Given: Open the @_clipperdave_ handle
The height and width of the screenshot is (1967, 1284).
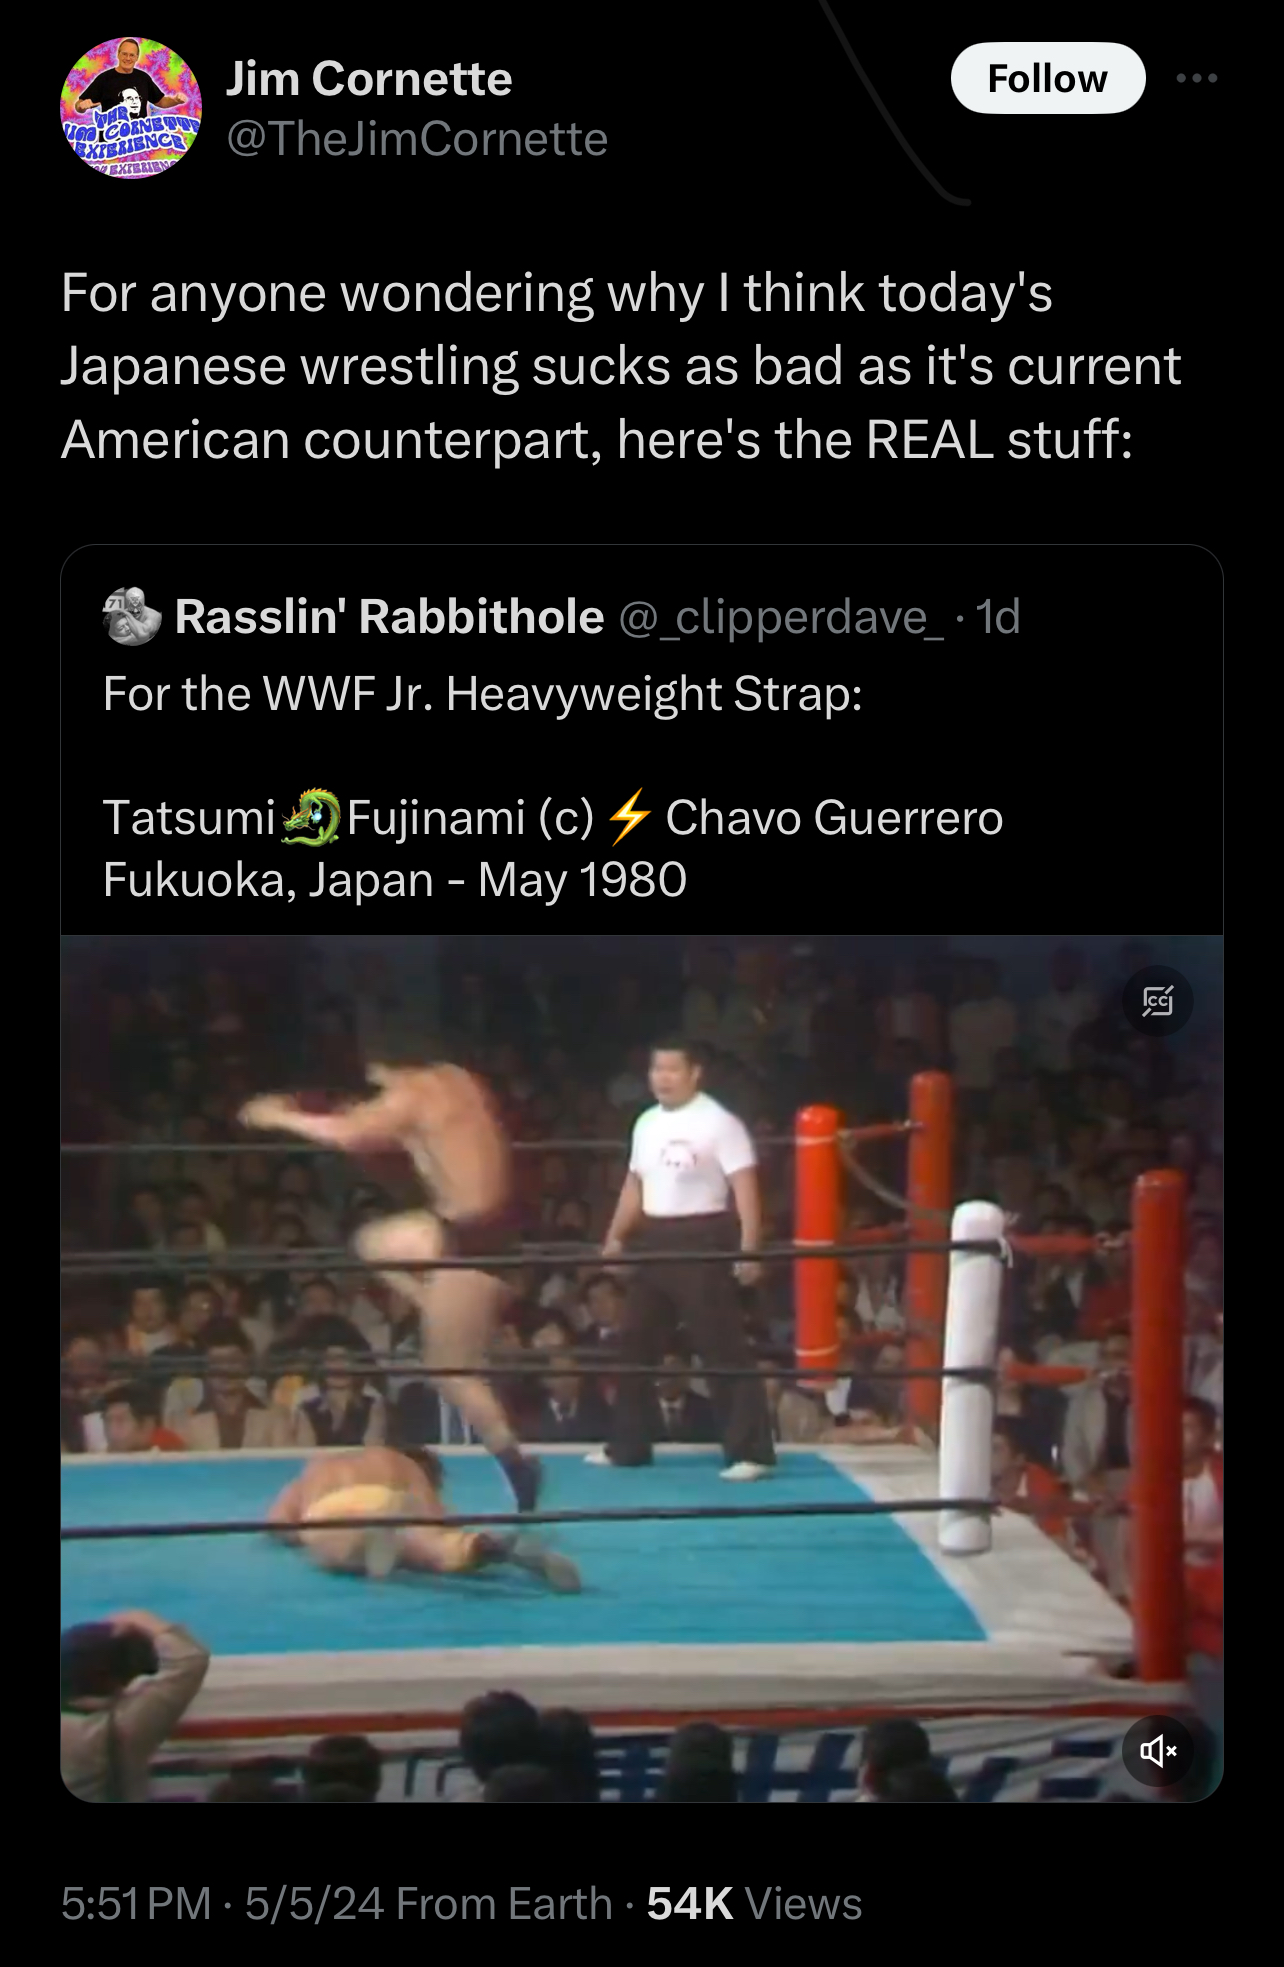Looking at the screenshot, I should click(x=781, y=617).
